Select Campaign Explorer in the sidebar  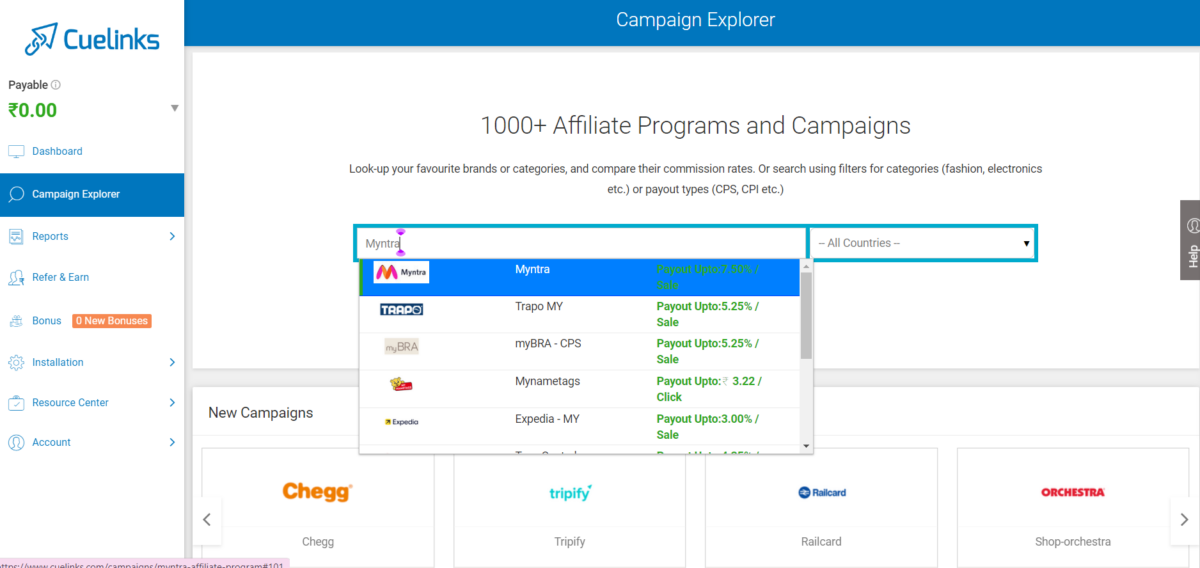click(92, 194)
